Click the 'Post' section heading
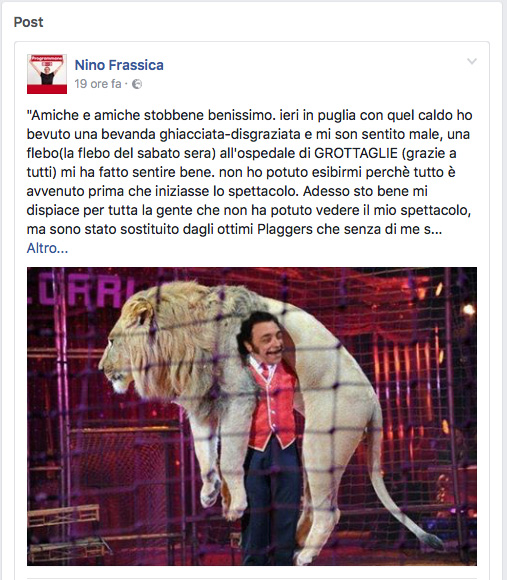This screenshot has width=507, height=580. tap(28, 22)
